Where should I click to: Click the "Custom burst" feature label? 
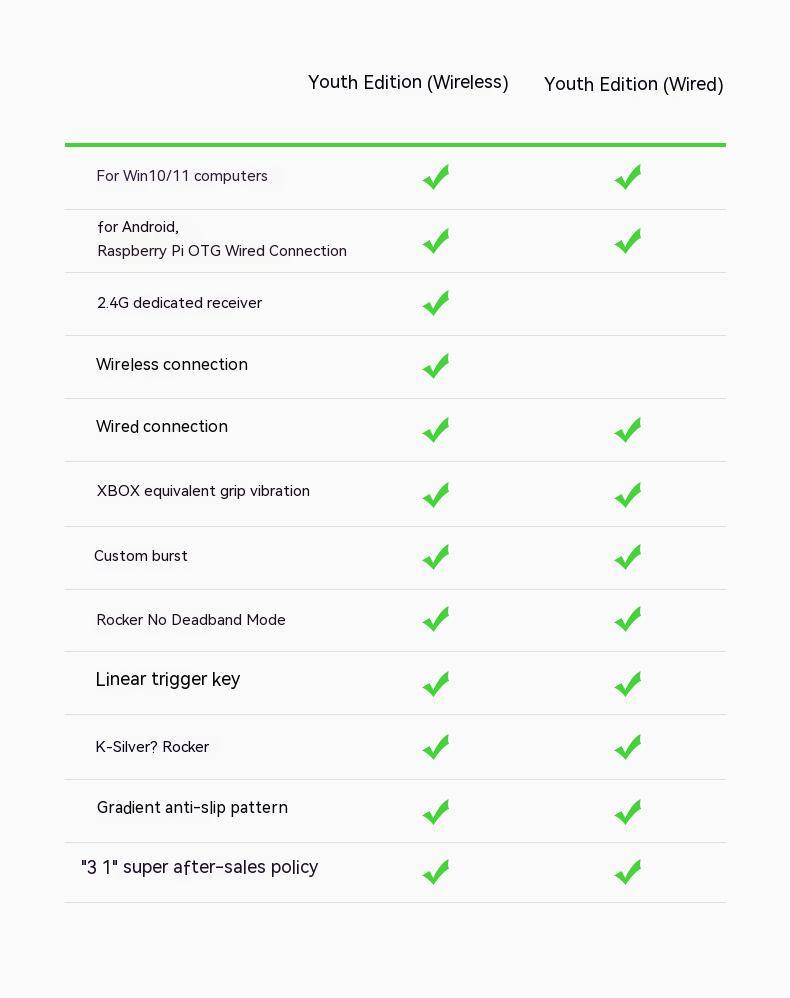[x=141, y=556]
